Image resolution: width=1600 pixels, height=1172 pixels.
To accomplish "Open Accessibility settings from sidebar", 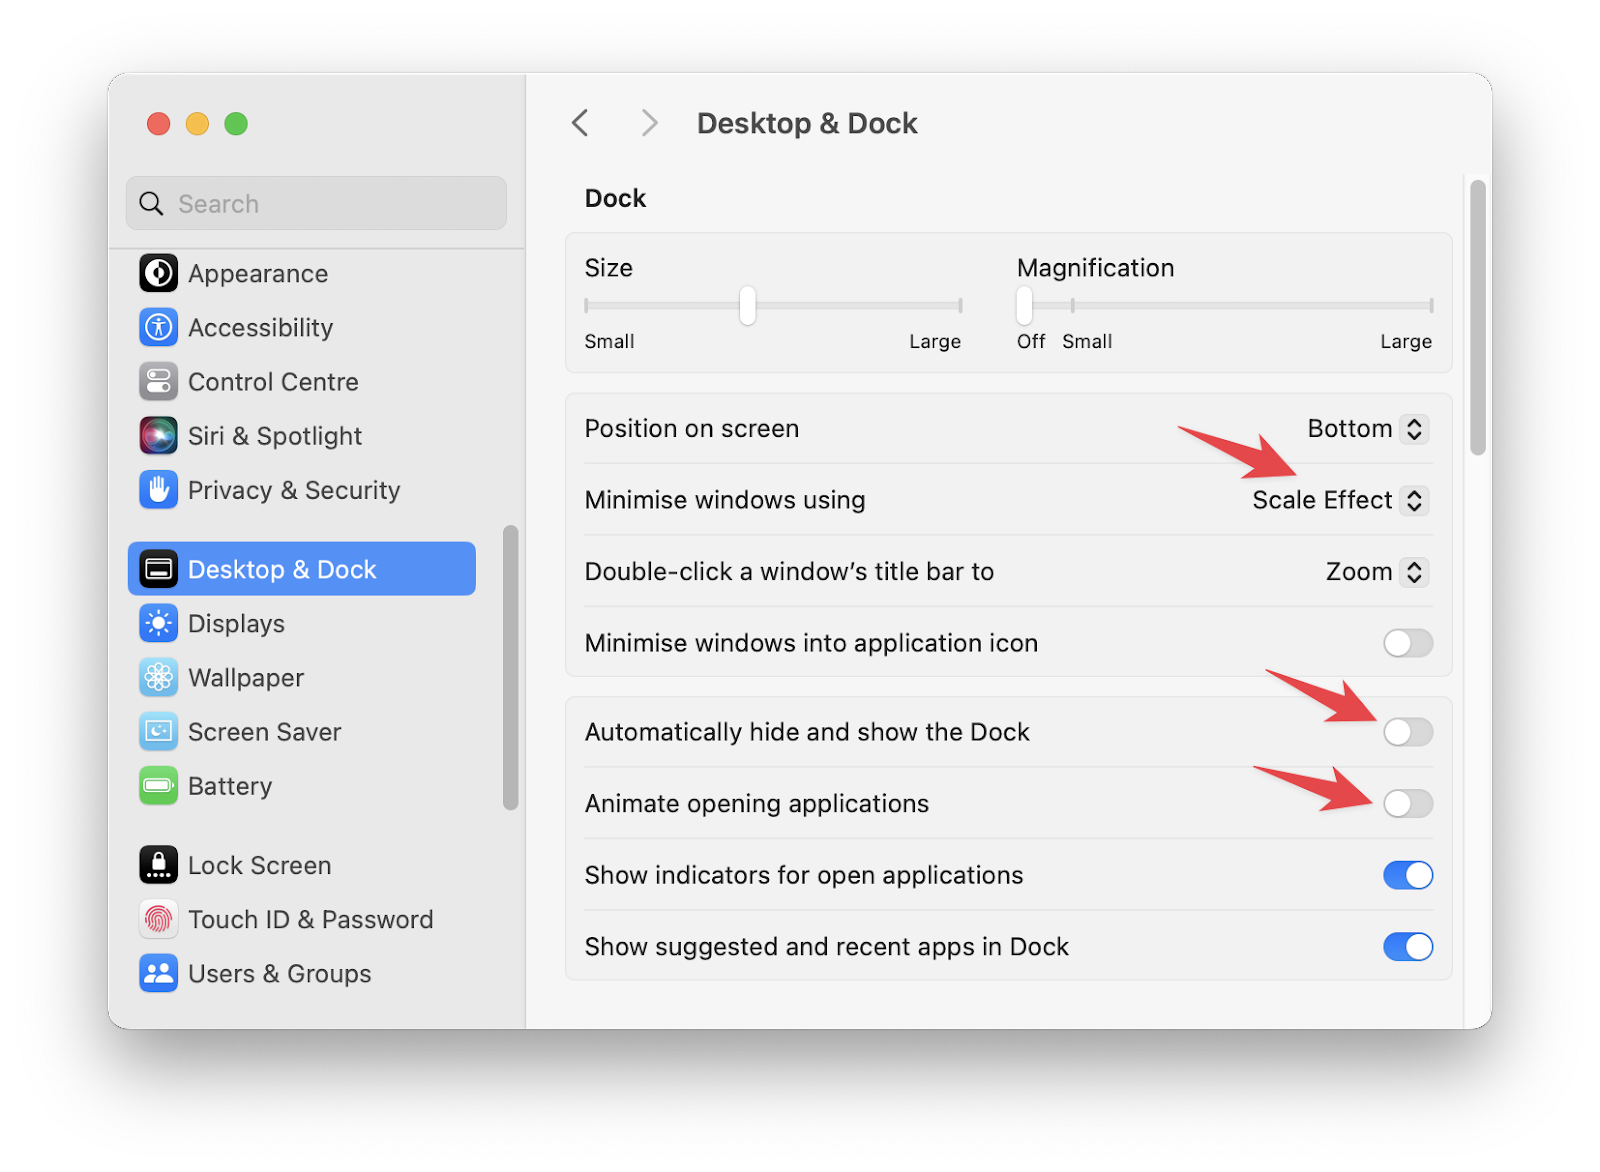I will 158,327.
